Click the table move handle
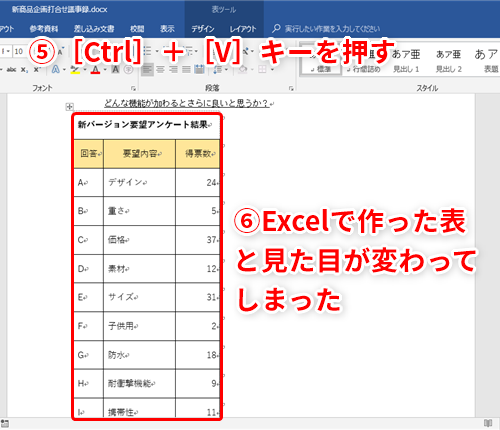The width and height of the screenshot is (500, 430). coord(69,107)
